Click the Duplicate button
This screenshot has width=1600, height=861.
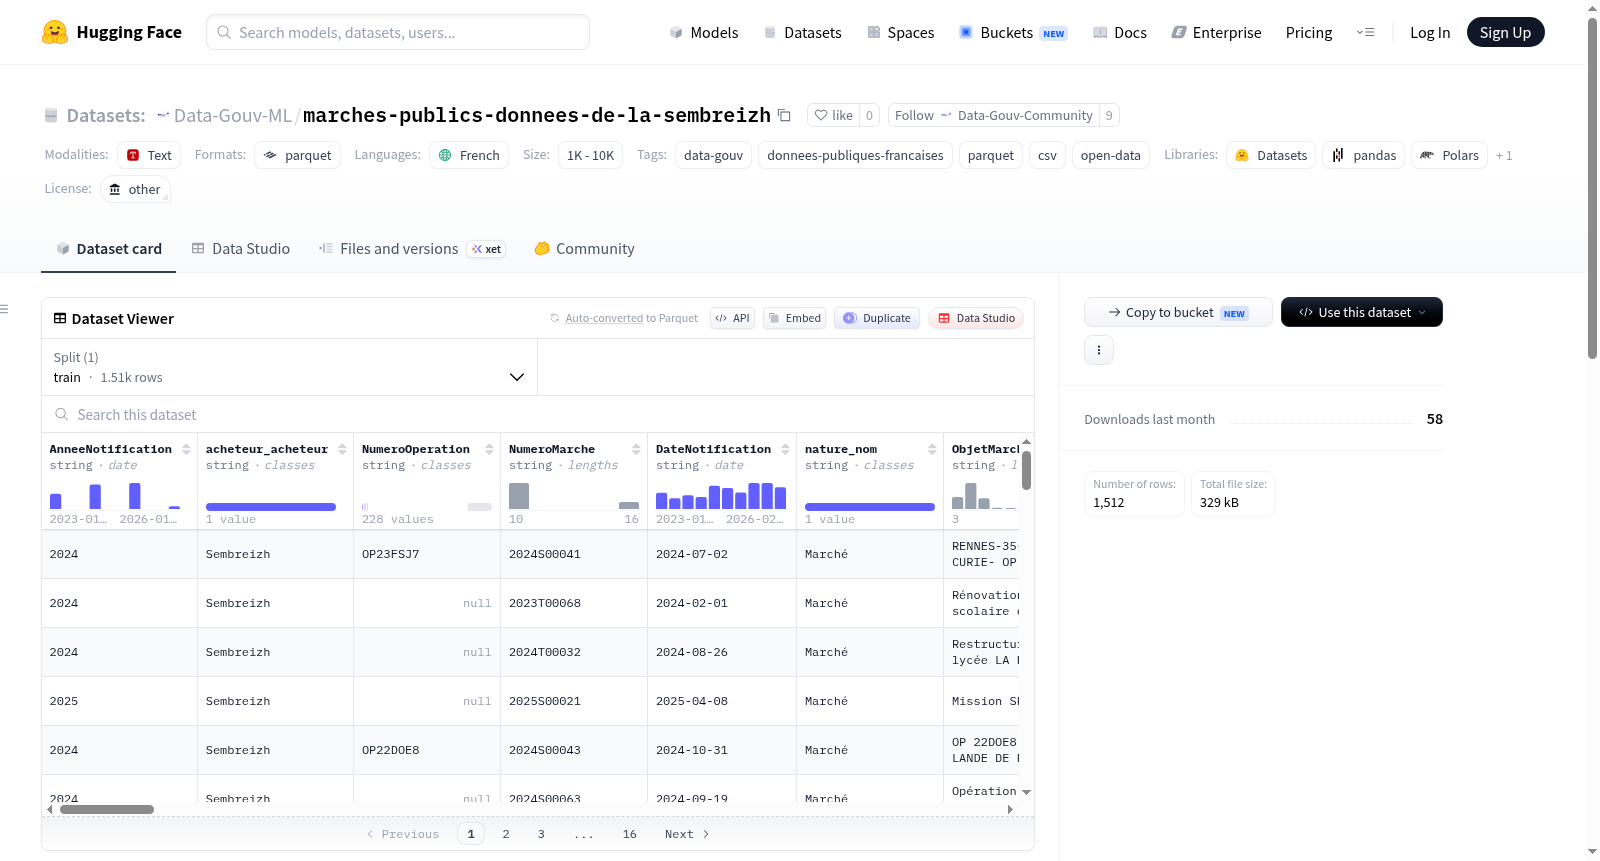click(x=877, y=318)
